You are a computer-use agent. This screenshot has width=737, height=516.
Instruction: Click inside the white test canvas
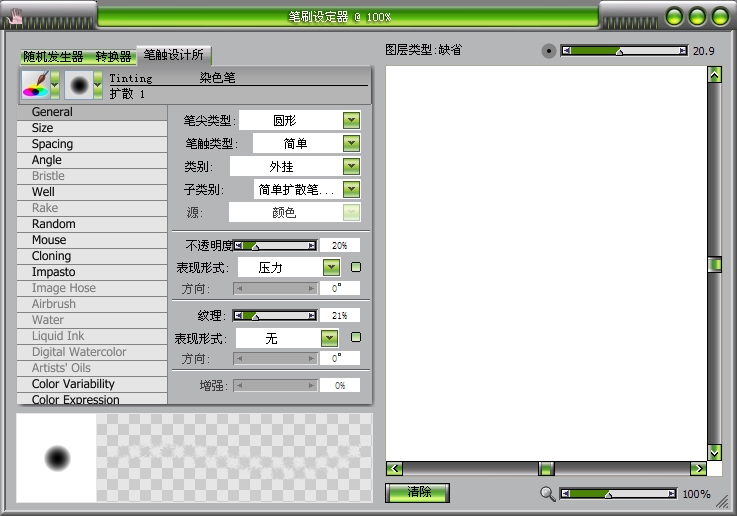(546, 263)
